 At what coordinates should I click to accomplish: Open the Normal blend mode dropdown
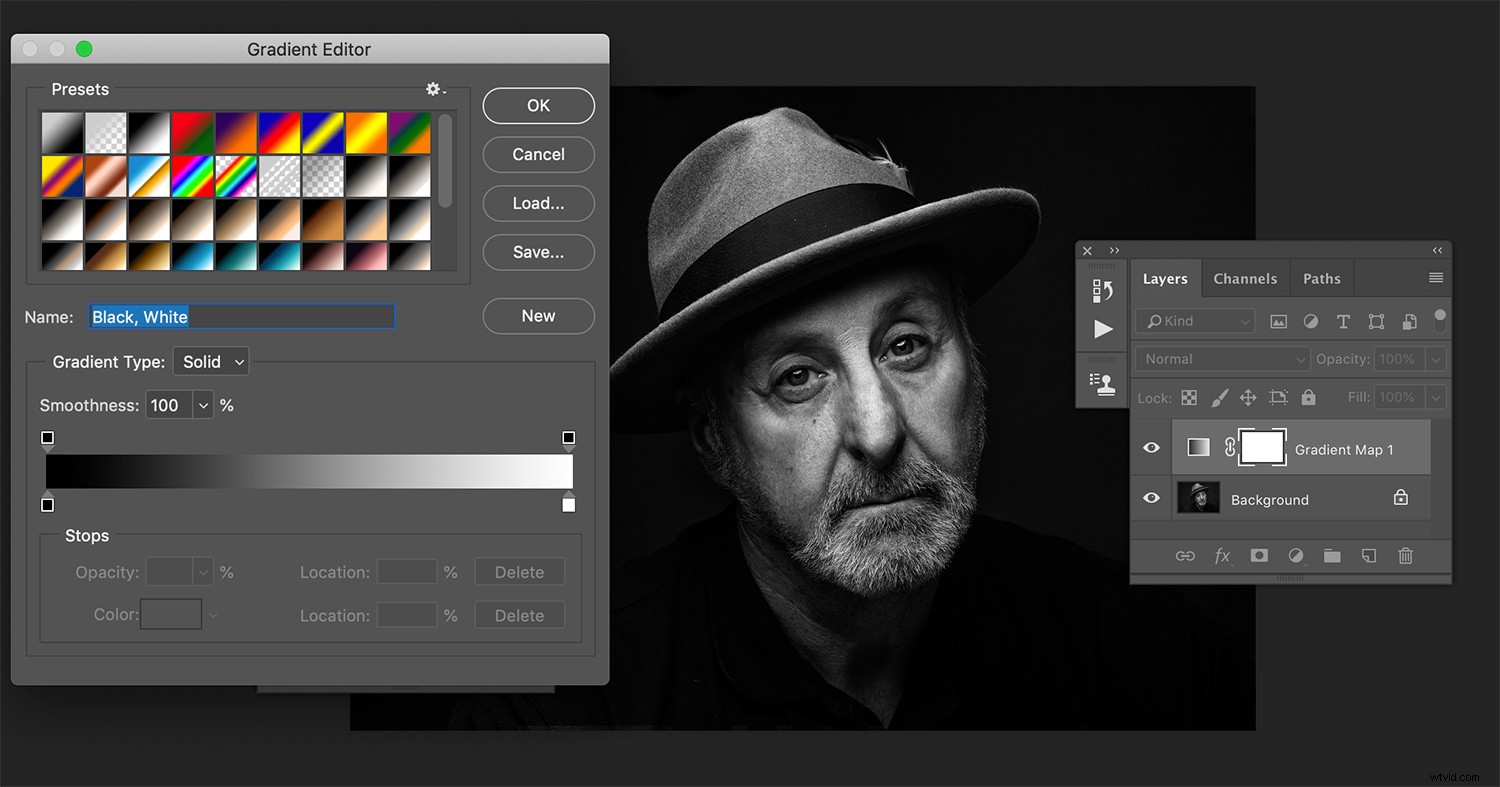tap(1221, 358)
